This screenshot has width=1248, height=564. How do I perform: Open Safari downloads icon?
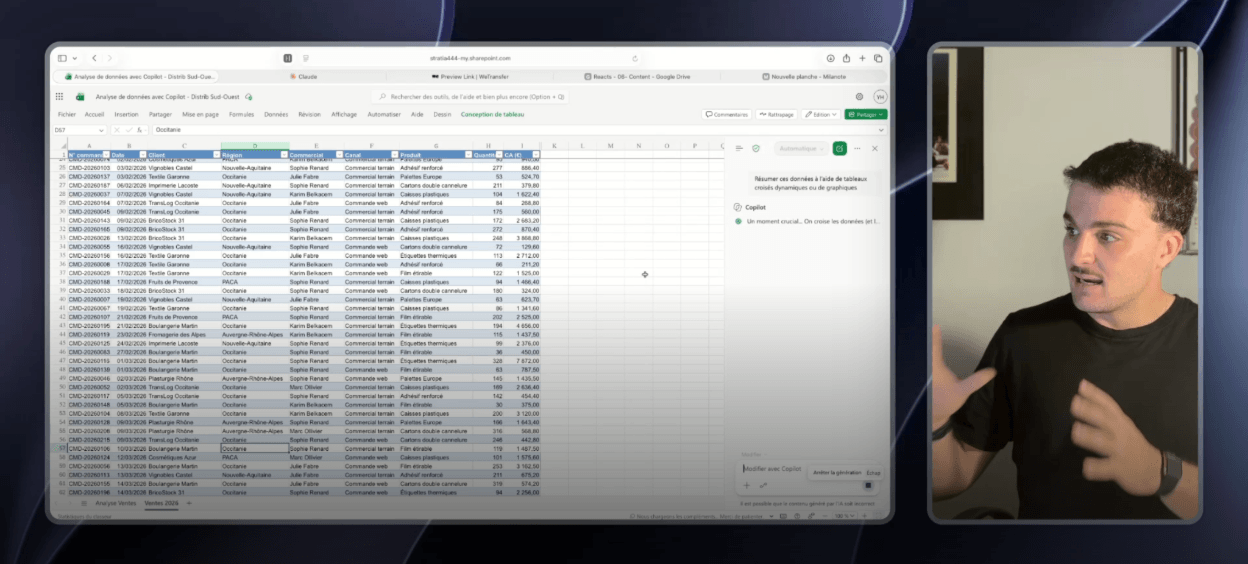830,58
